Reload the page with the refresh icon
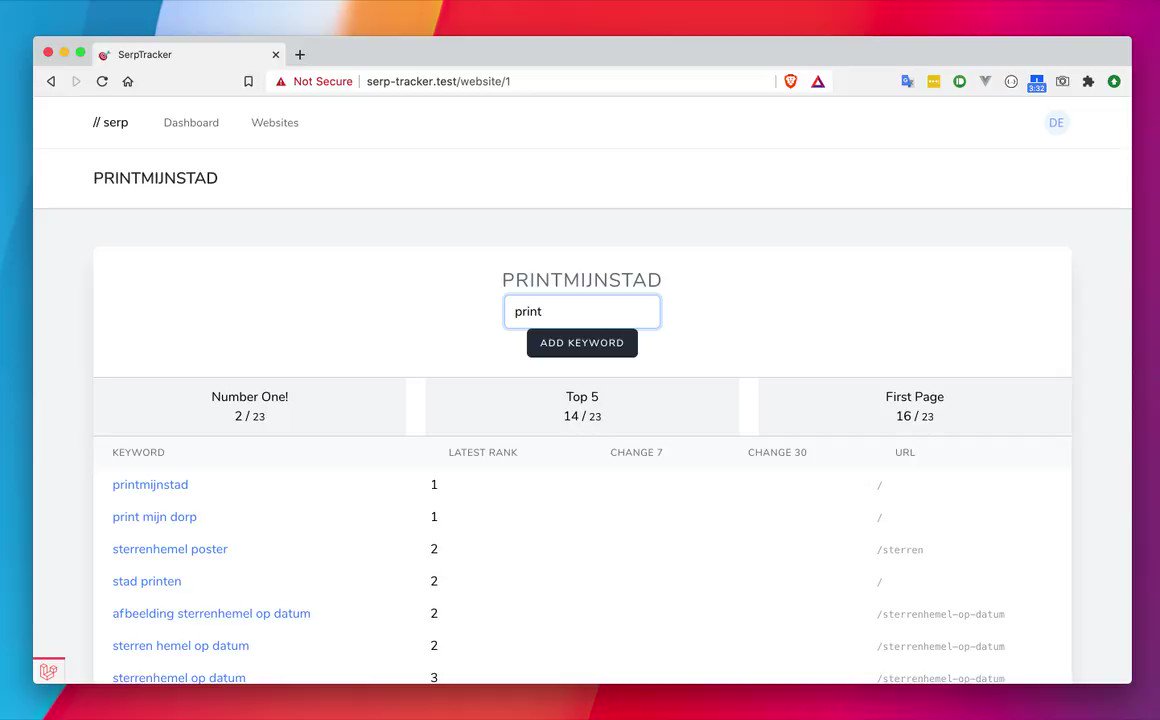 tap(102, 81)
